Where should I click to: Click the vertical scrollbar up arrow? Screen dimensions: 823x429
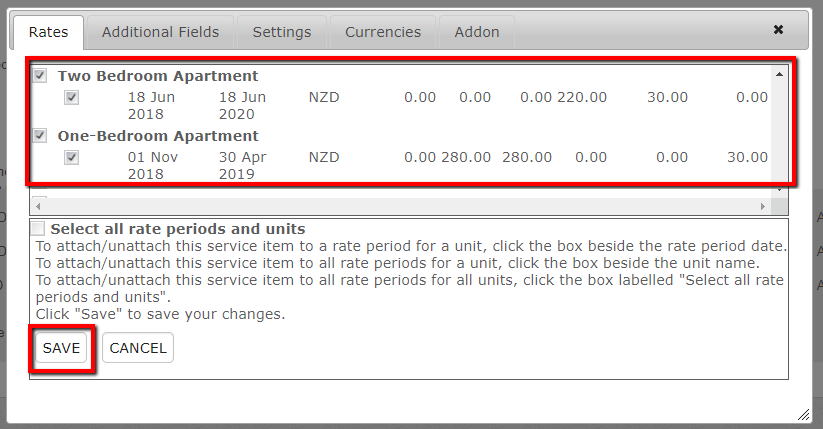(x=779, y=75)
